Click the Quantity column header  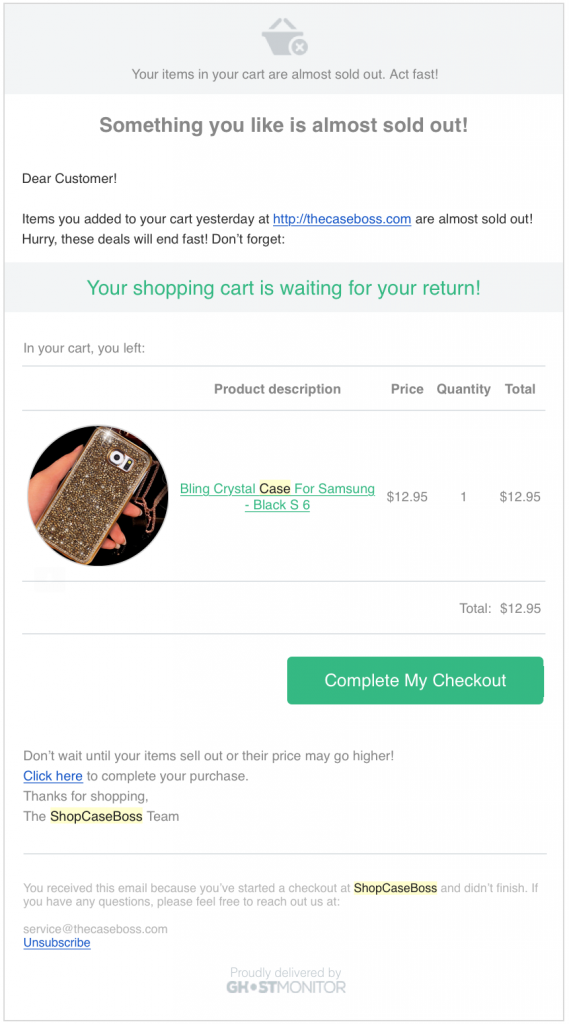coord(464,389)
